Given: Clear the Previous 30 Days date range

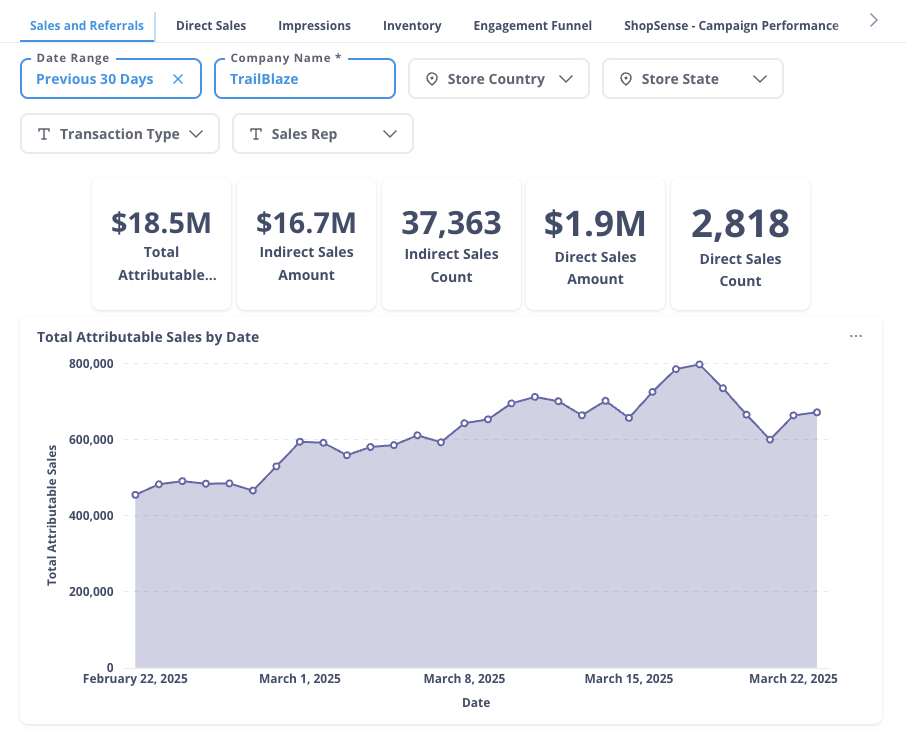Looking at the screenshot, I should click(178, 79).
